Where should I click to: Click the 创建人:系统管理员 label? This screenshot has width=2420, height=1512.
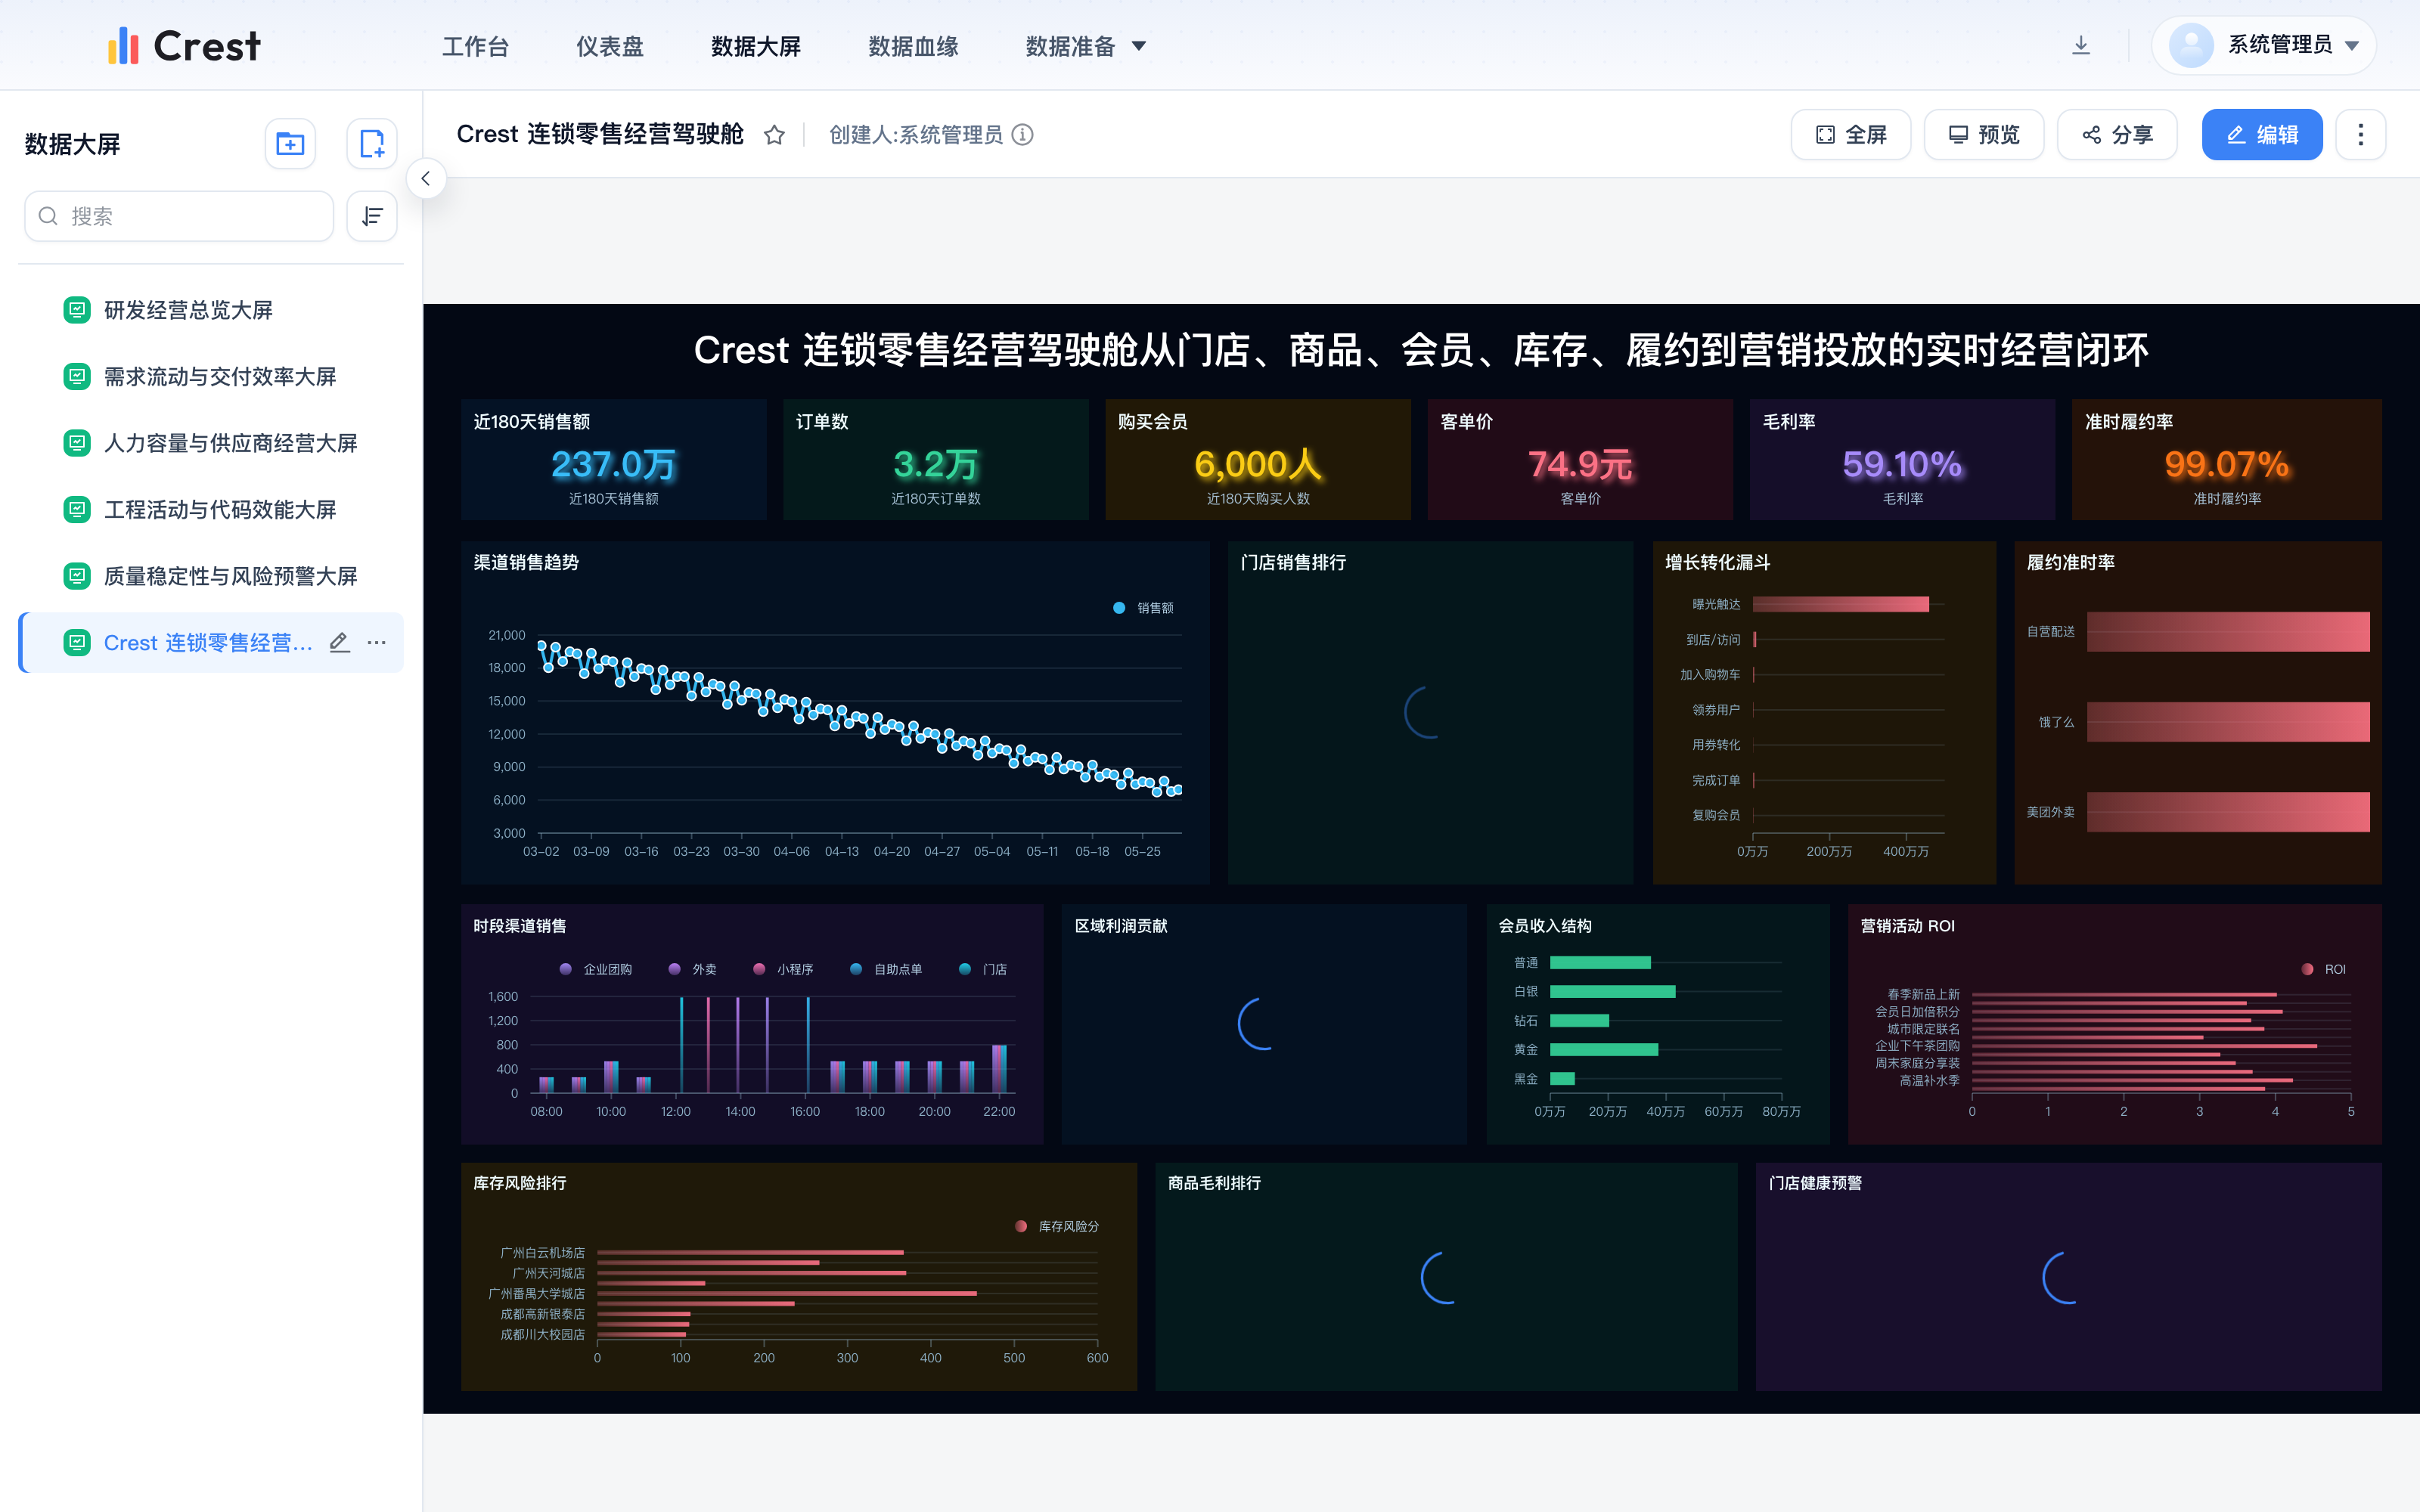[x=916, y=135]
